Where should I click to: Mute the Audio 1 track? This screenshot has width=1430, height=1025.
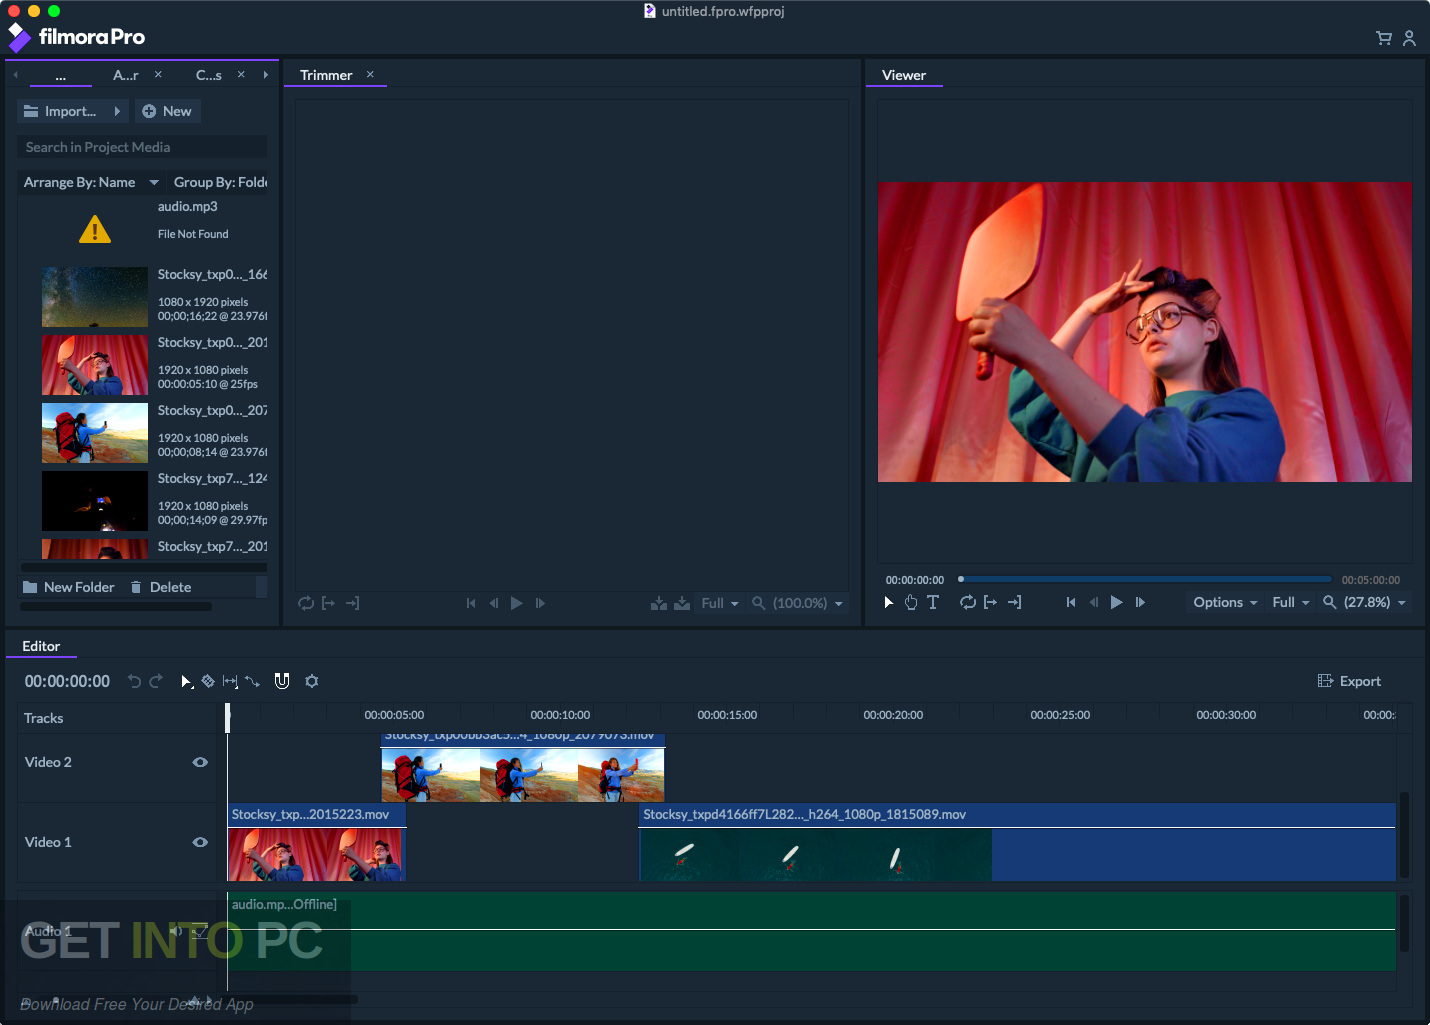click(x=176, y=931)
